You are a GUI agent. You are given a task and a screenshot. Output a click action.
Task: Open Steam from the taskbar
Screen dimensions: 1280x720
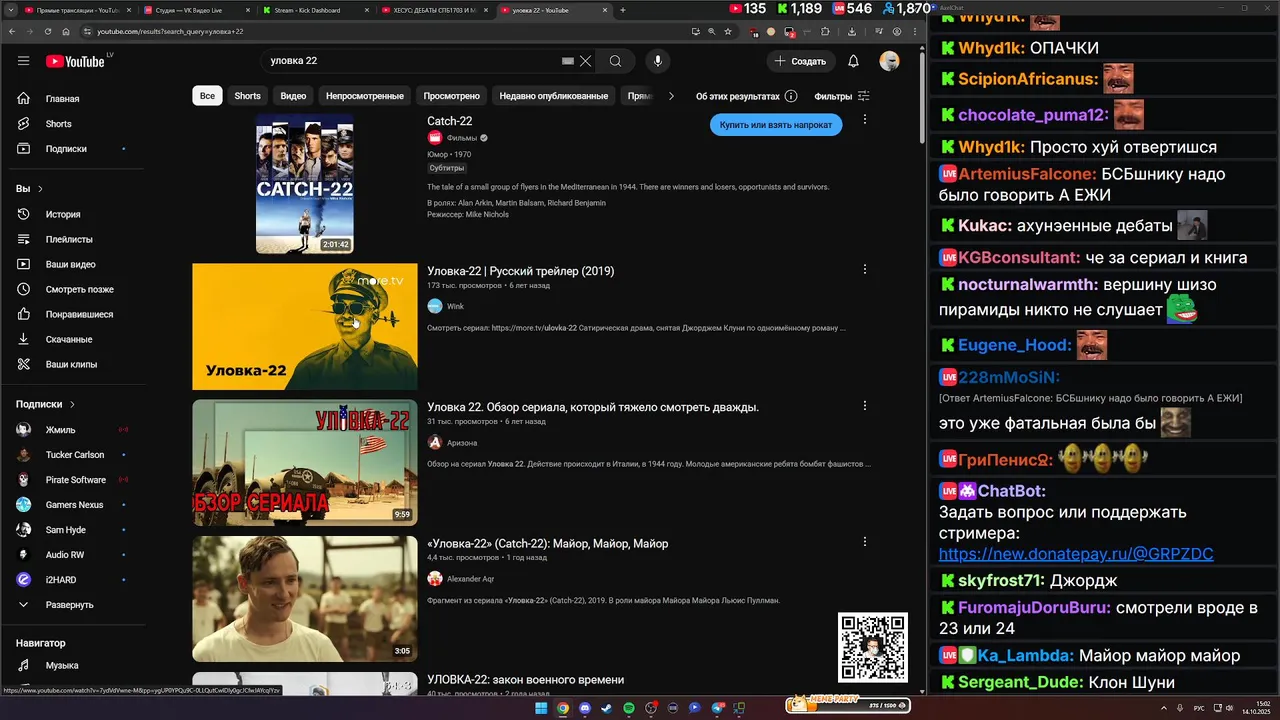pyautogui.click(x=607, y=708)
